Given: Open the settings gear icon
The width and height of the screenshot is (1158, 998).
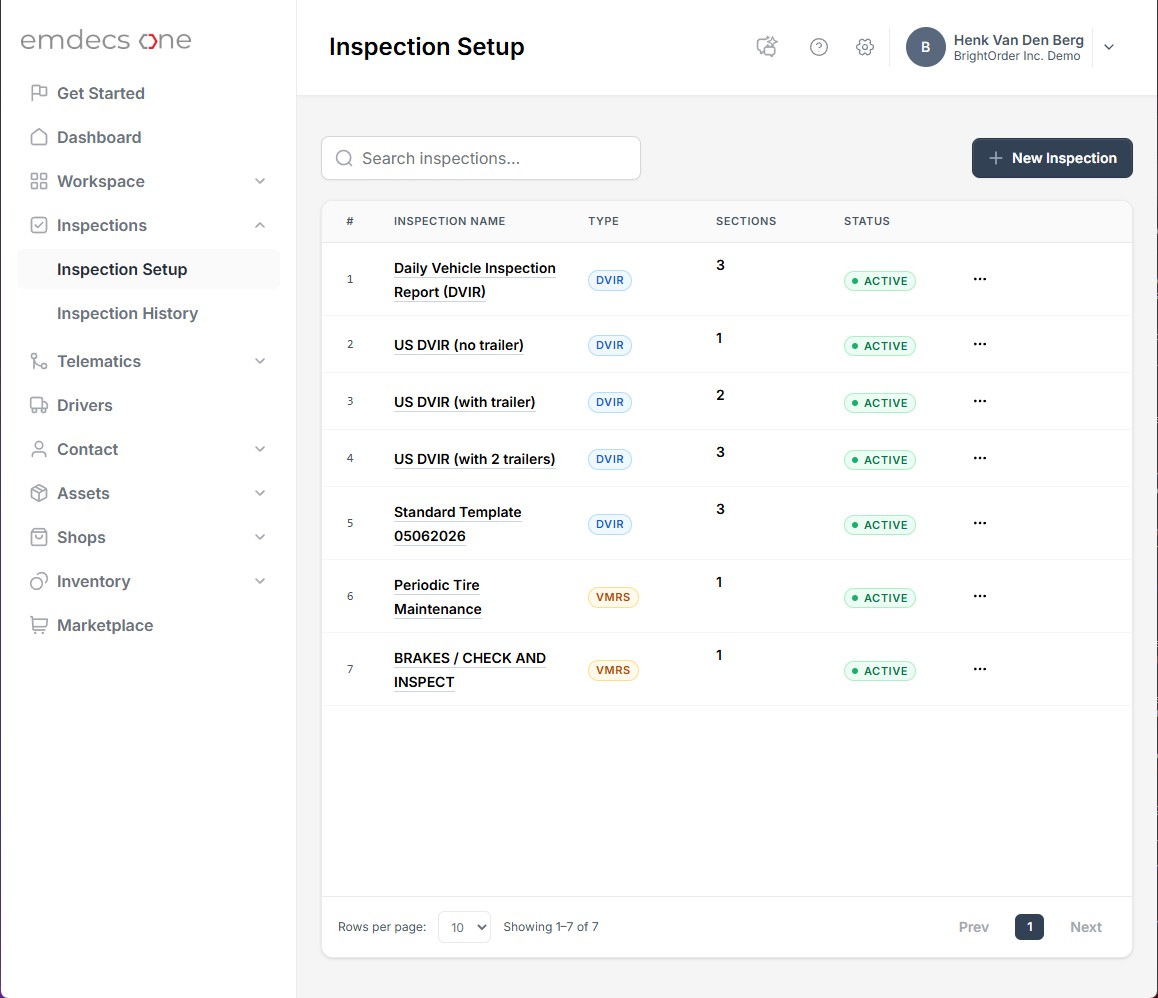Looking at the screenshot, I should pyautogui.click(x=865, y=47).
